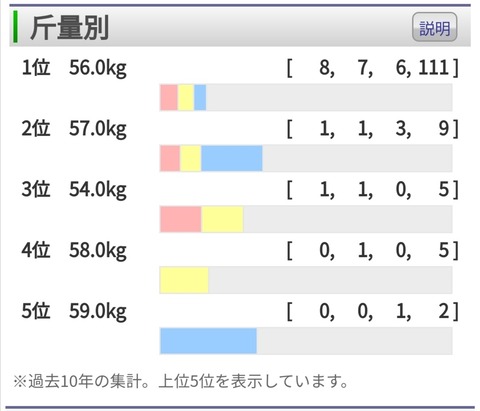The image size is (480, 411).
Task: Click the [0, 0, 1, 2] record stats
Action: pos(373,311)
